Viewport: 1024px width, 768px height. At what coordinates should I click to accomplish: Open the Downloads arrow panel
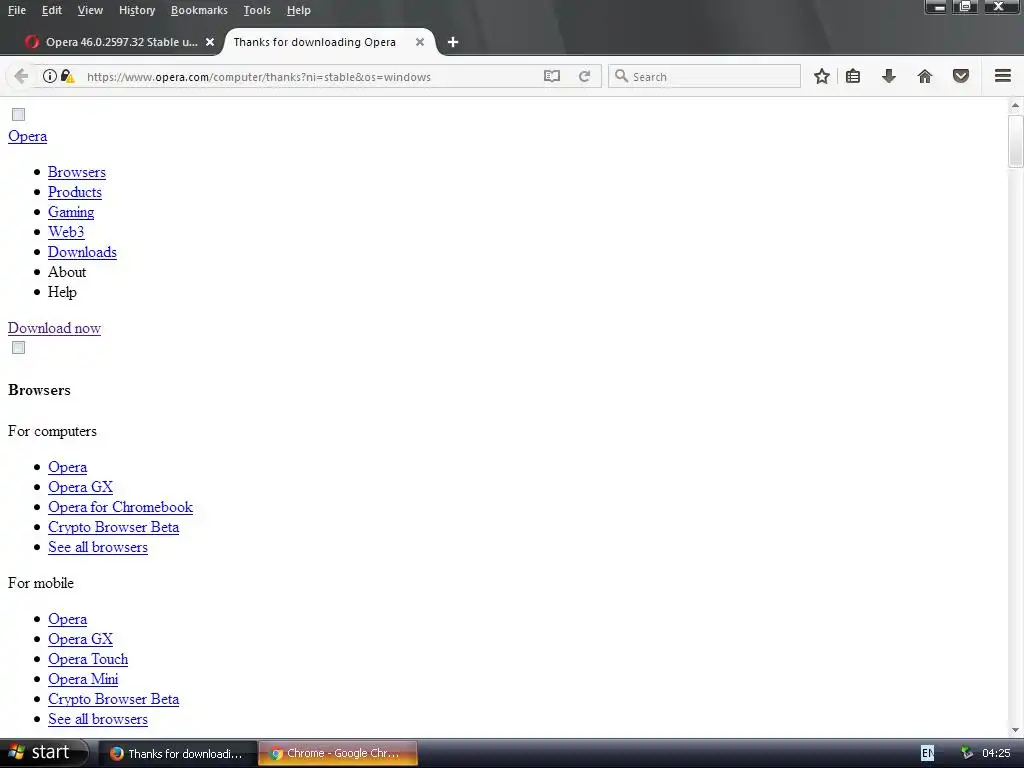(x=889, y=76)
